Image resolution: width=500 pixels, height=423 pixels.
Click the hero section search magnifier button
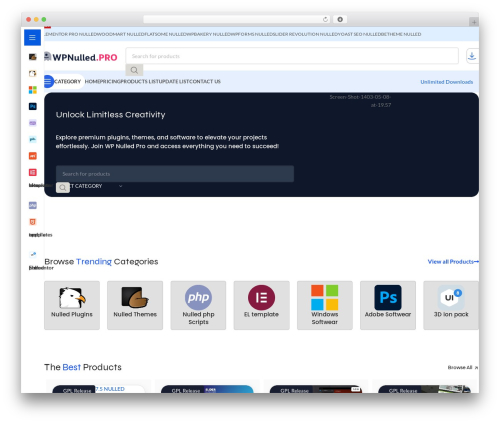[63, 188]
